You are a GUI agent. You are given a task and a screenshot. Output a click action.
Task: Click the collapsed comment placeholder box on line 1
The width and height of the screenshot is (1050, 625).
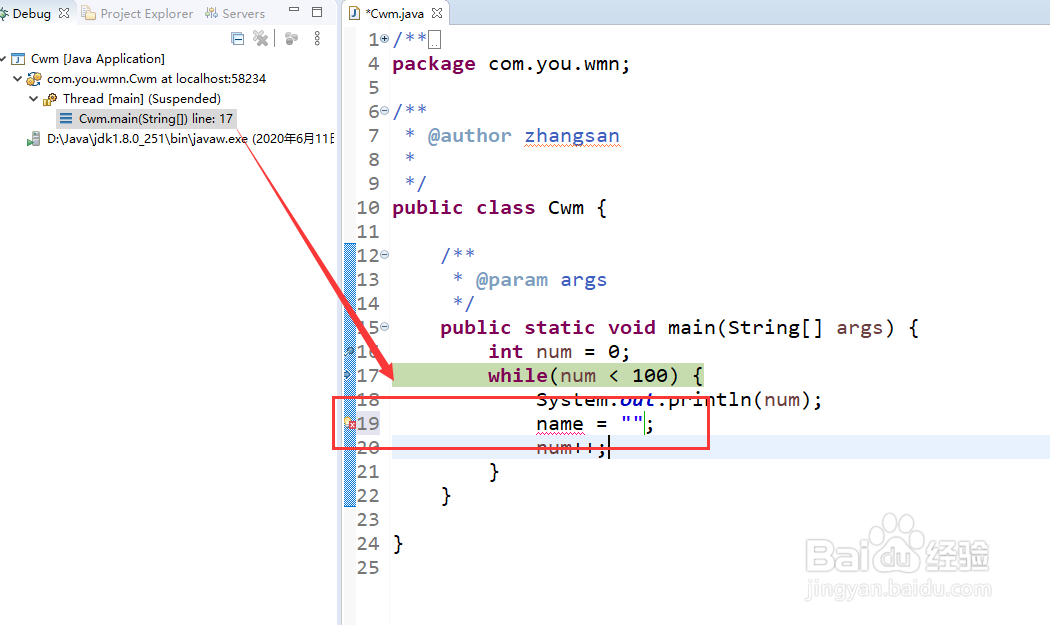(x=435, y=40)
